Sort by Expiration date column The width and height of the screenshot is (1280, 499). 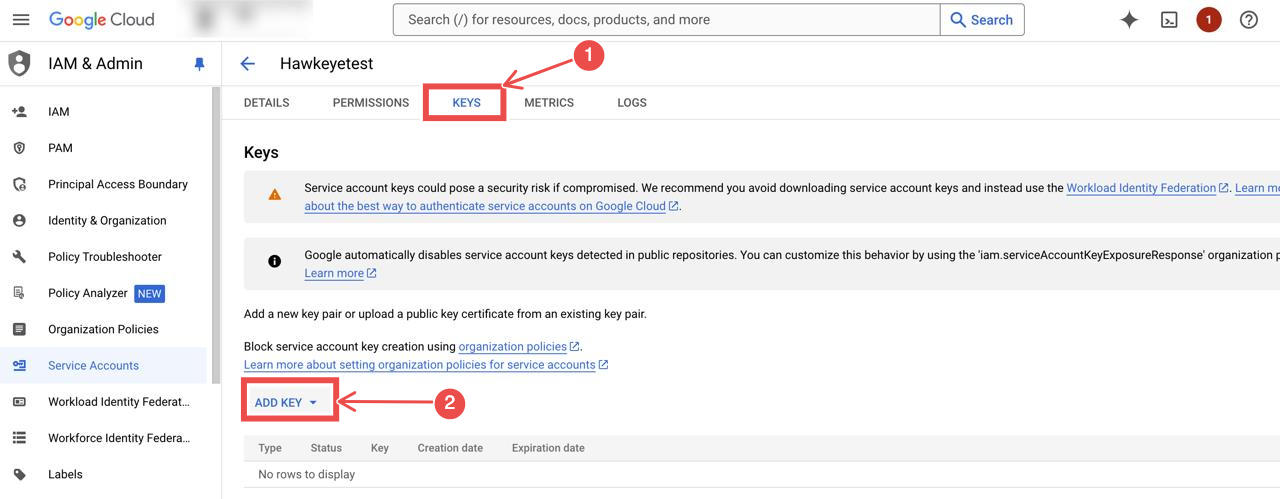tap(548, 448)
